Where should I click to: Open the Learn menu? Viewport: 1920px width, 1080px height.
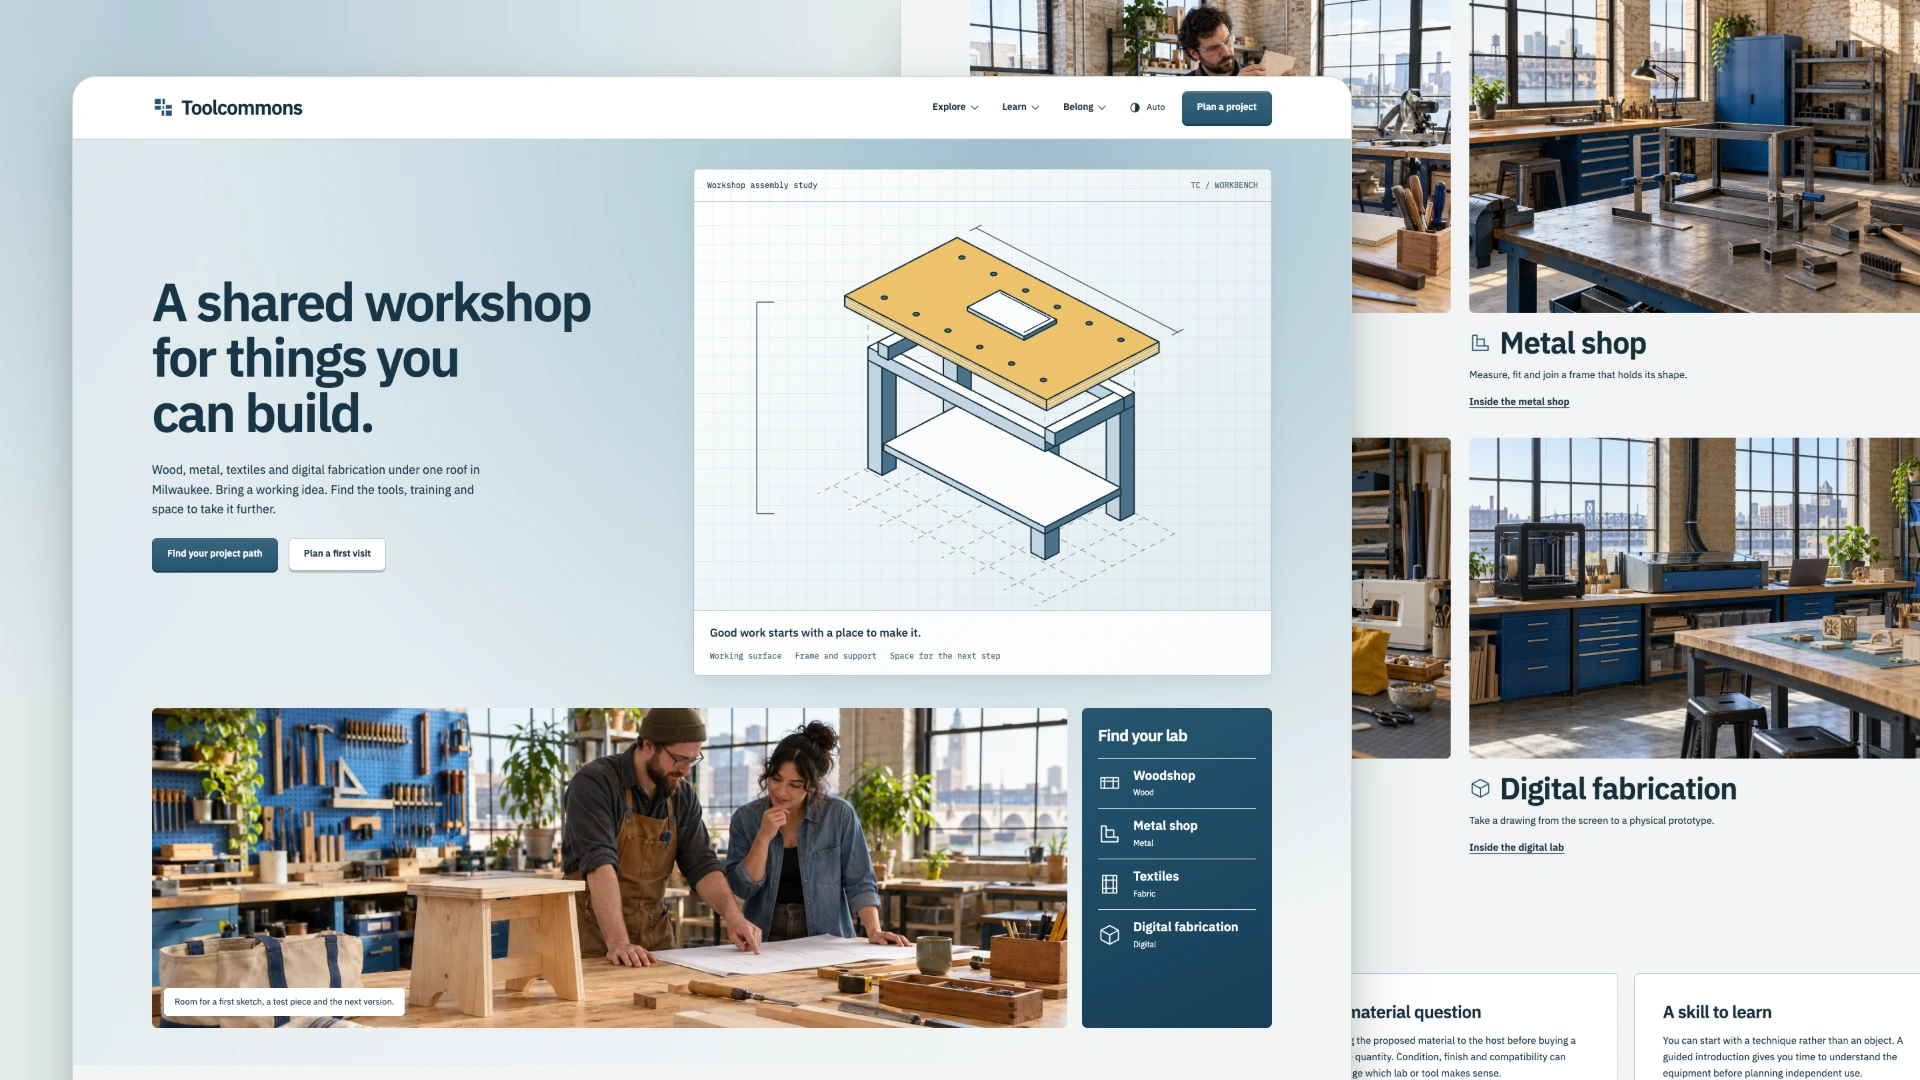[1020, 107]
